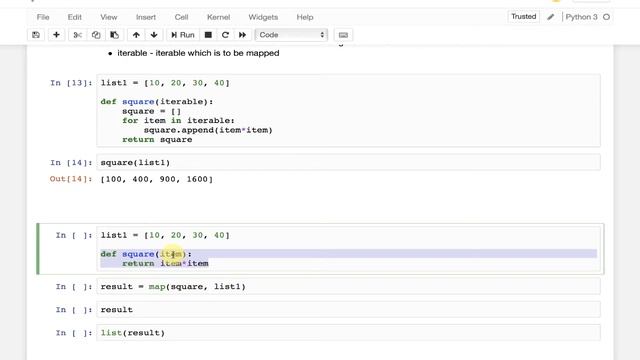Open the Edit menu
Image resolution: width=640 pixels, height=360 pixels.
[75, 17]
